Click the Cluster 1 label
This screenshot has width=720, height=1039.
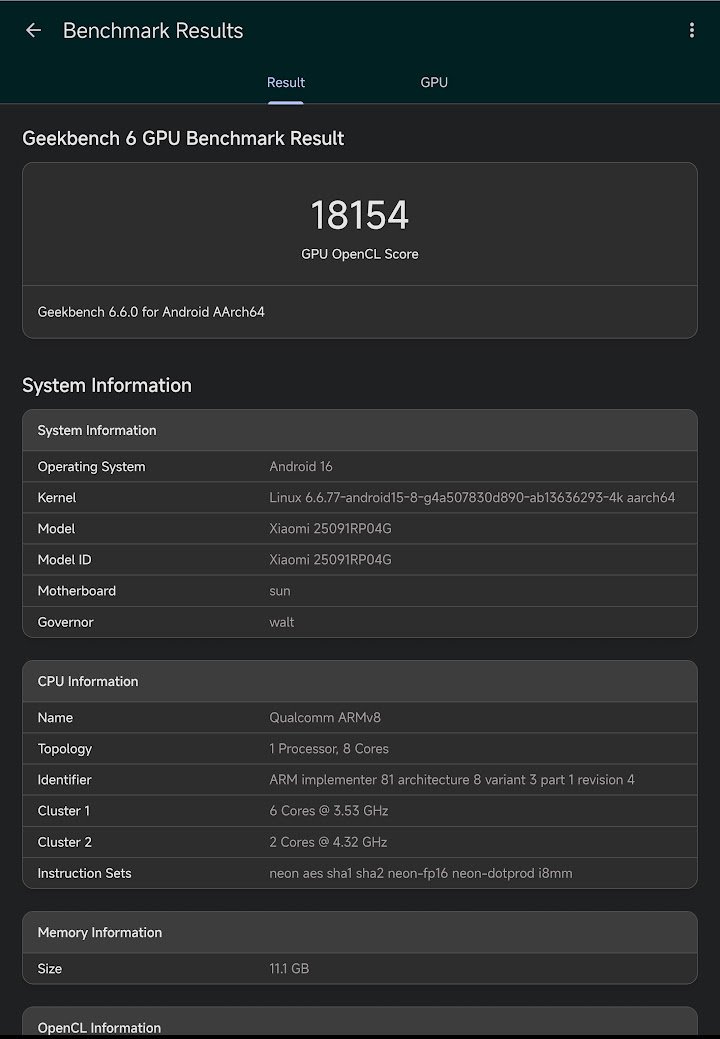point(64,811)
